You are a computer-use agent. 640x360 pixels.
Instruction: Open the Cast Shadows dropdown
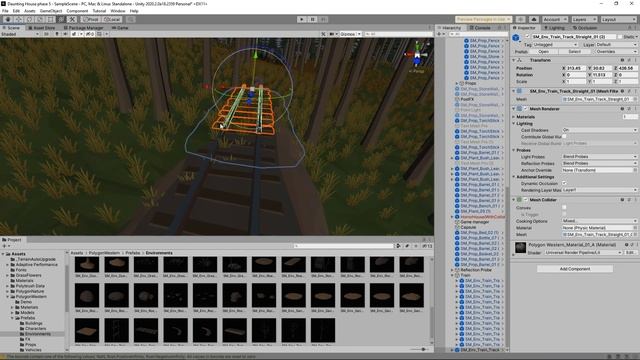point(599,130)
